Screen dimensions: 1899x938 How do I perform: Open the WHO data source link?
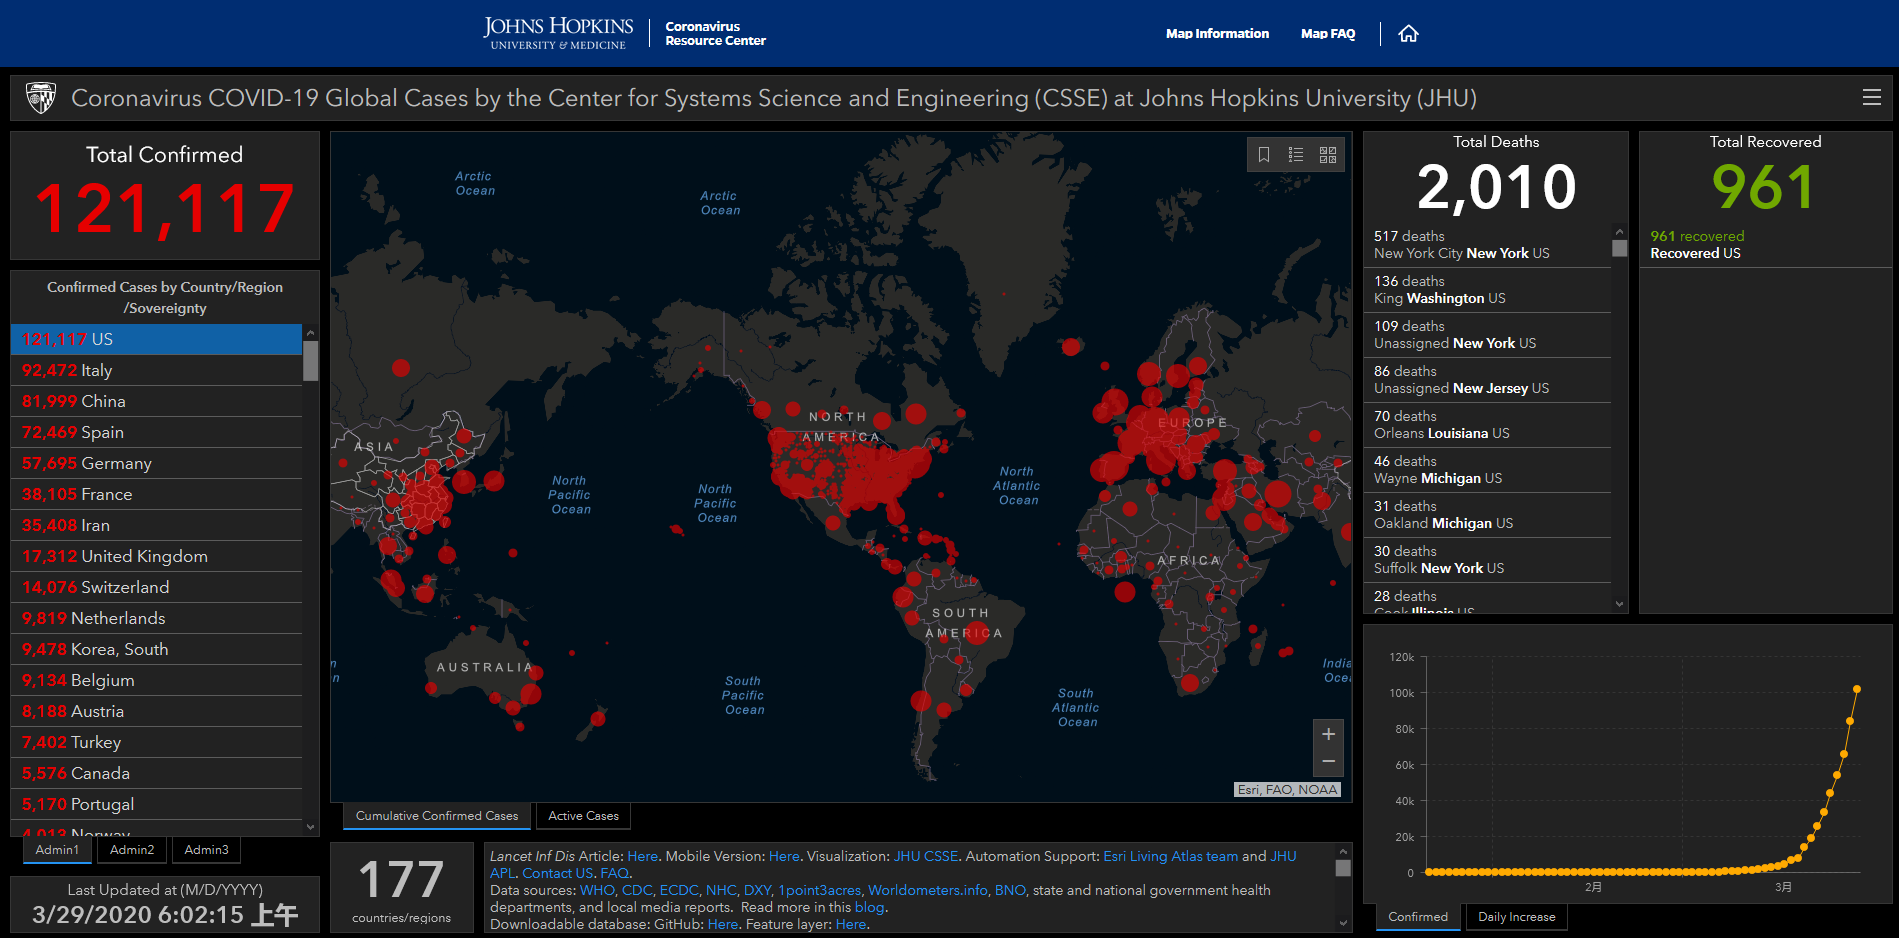(x=597, y=890)
